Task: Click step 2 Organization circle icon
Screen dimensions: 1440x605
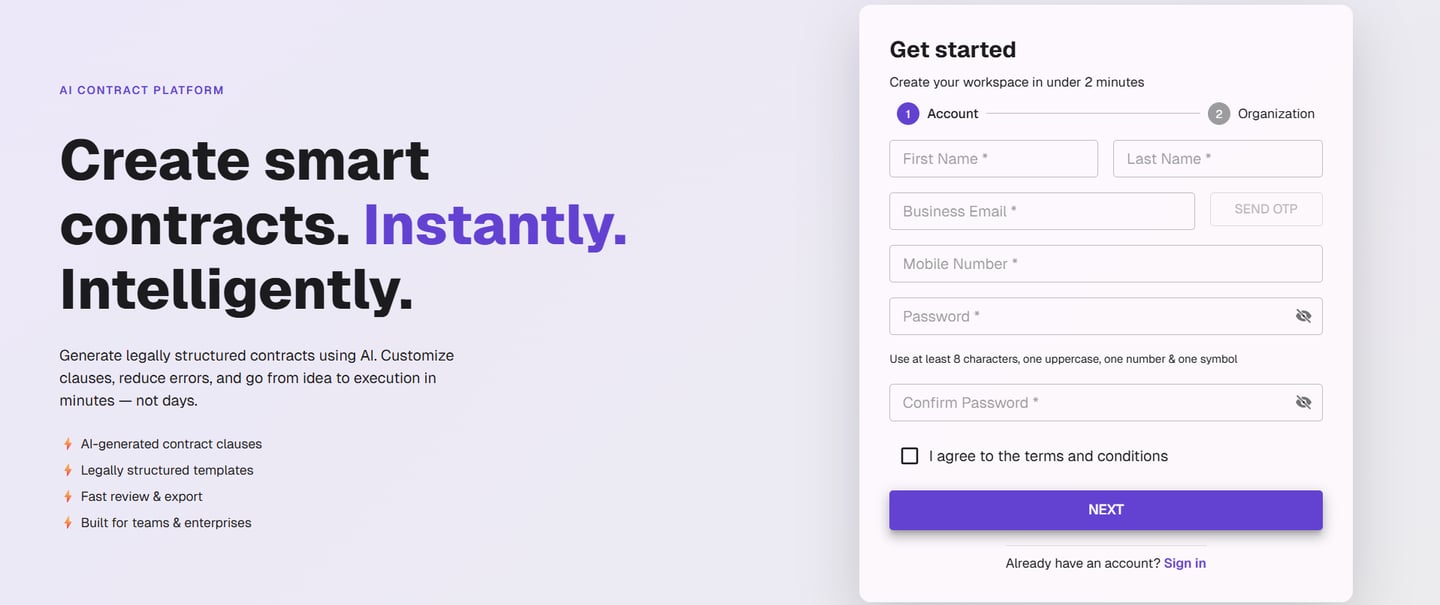Action: [1218, 114]
